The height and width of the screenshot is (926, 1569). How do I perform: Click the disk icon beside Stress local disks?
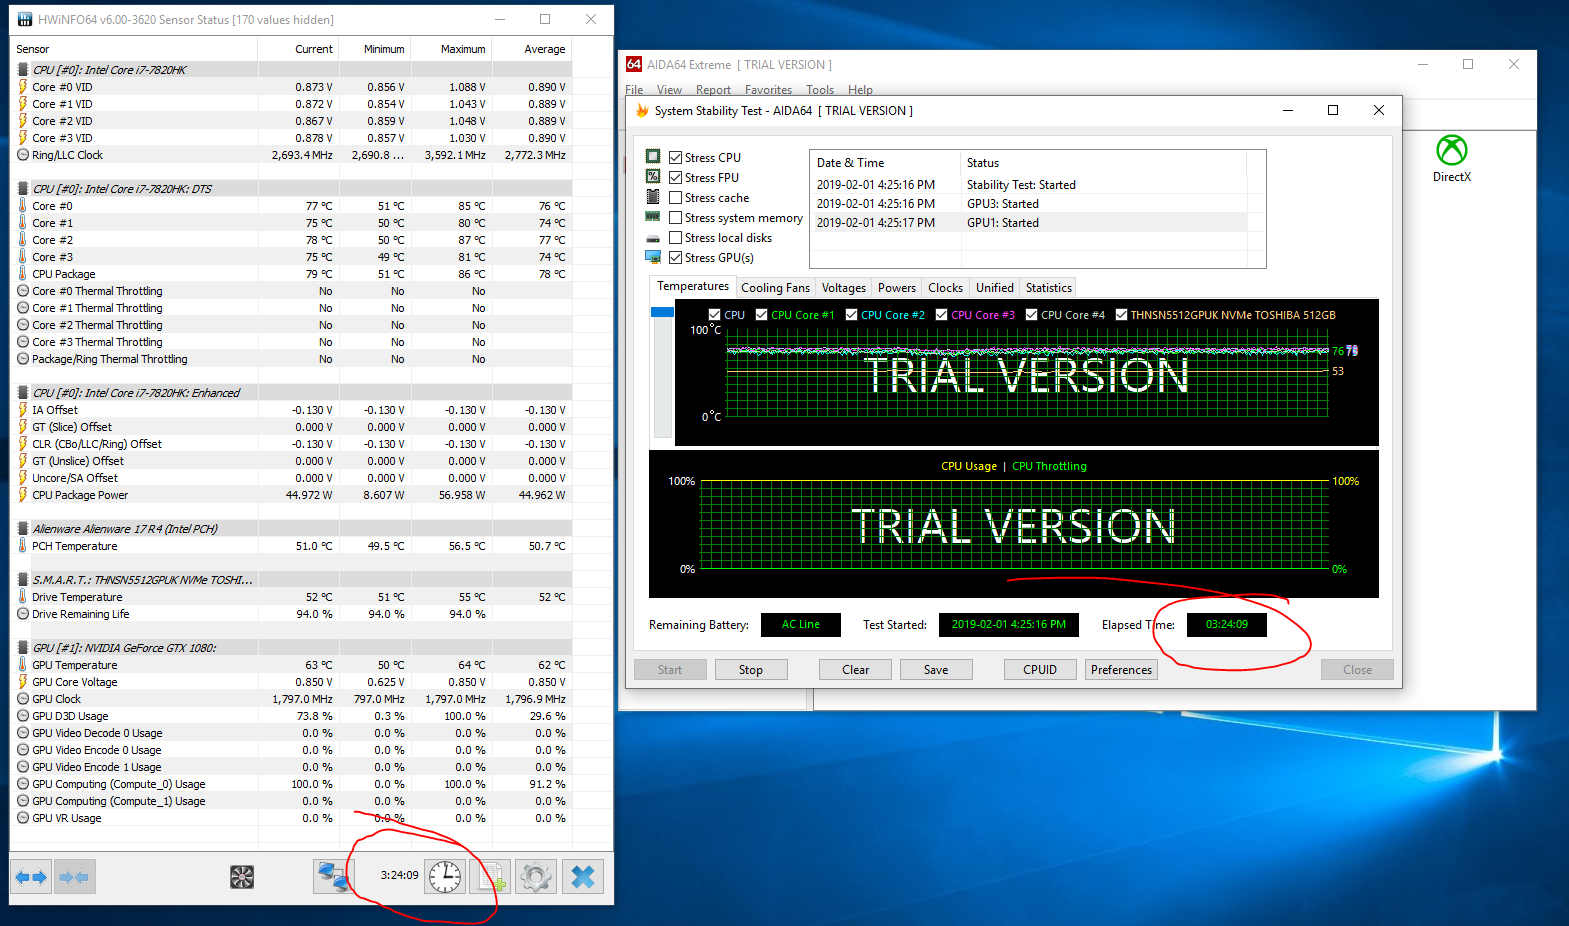click(x=653, y=238)
